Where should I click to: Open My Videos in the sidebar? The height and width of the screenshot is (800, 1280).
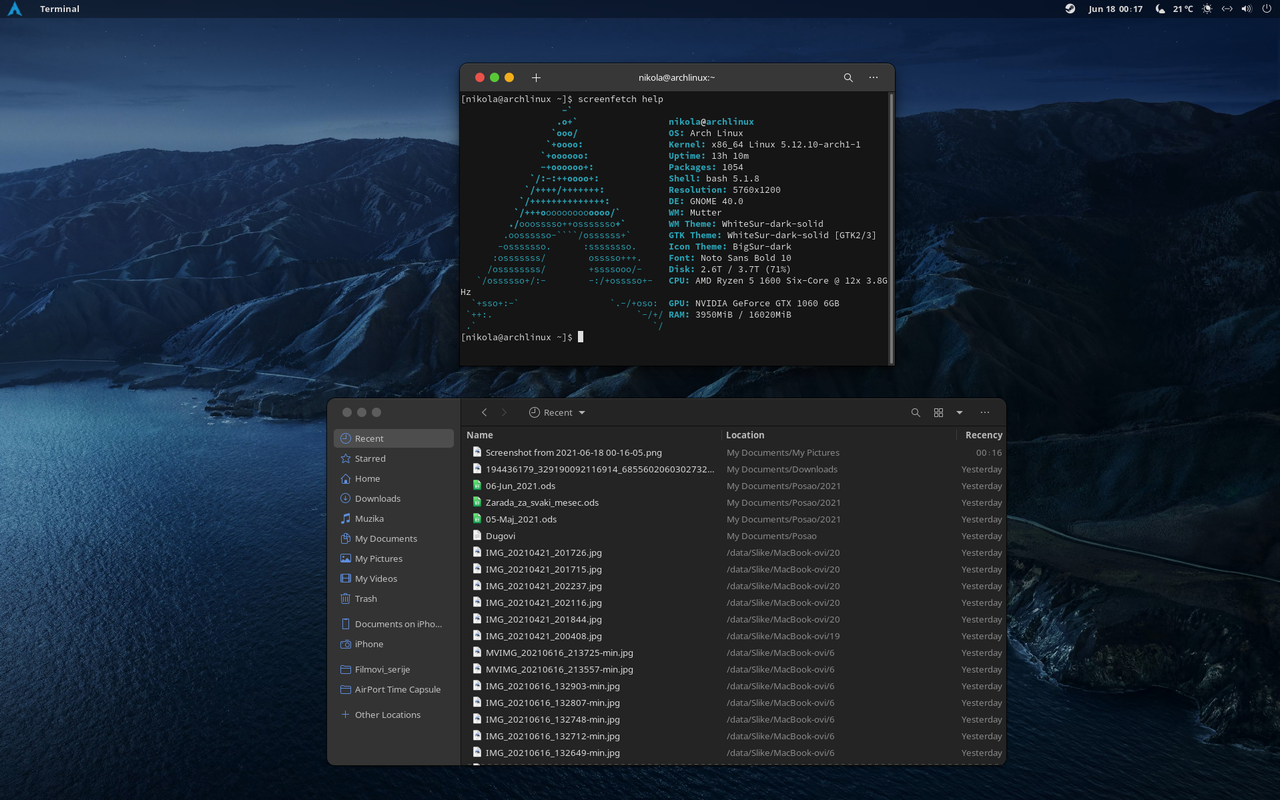[394, 578]
